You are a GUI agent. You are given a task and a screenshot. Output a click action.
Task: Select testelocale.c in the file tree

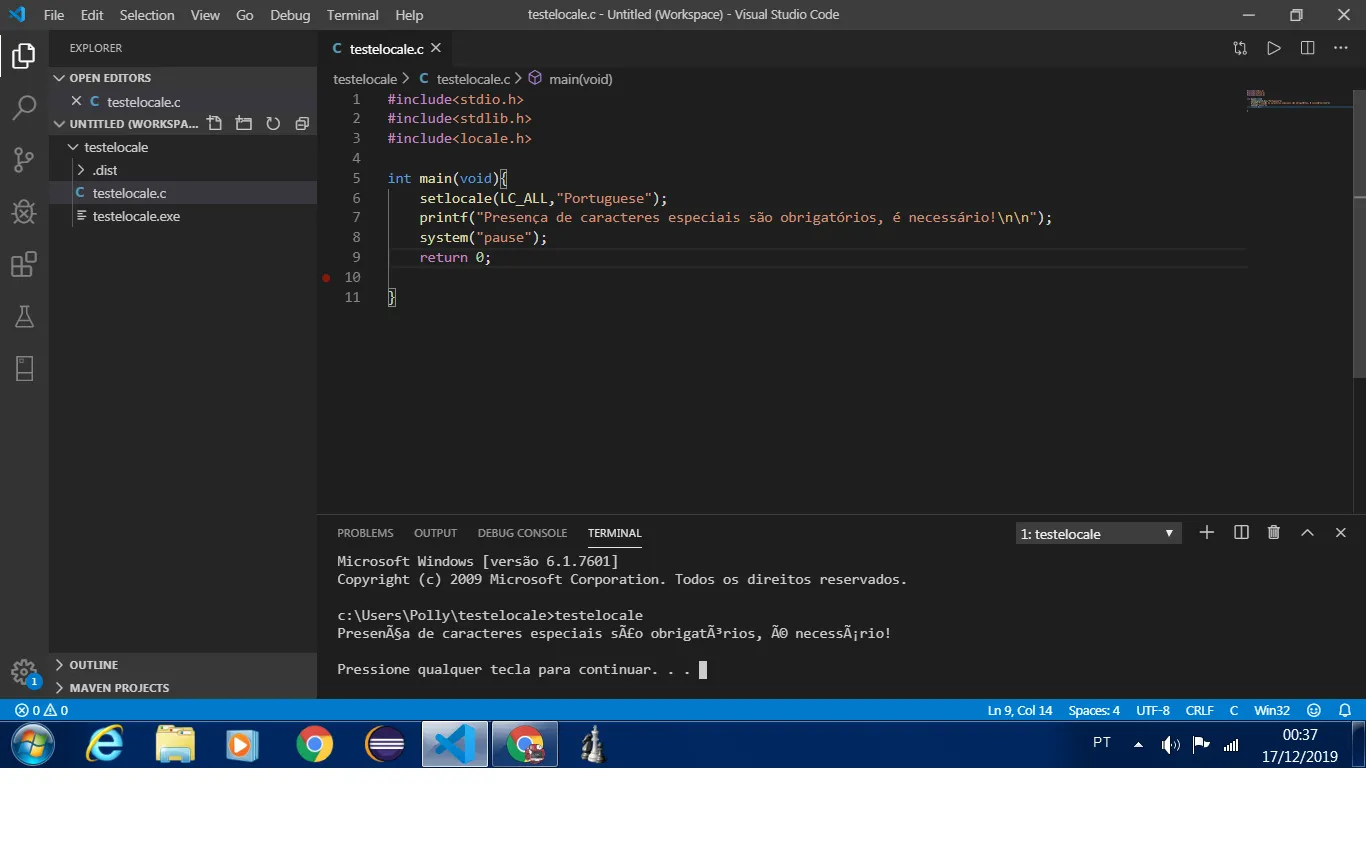pos(183,193)
